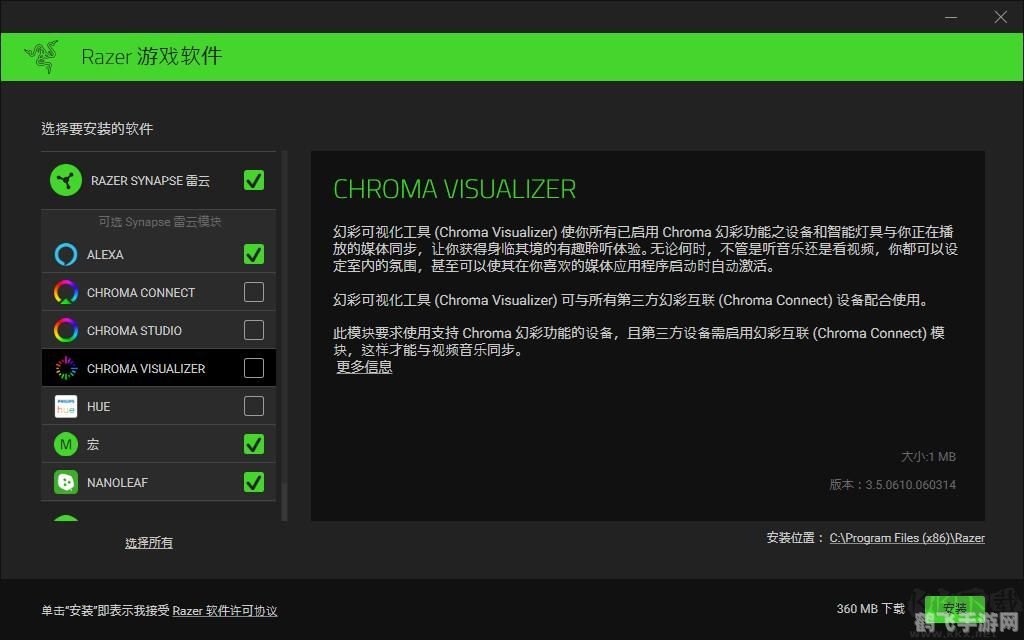1024x640 pixels.
Task: Select the Razer Synapse 雷云 icon
Action: 67,180
